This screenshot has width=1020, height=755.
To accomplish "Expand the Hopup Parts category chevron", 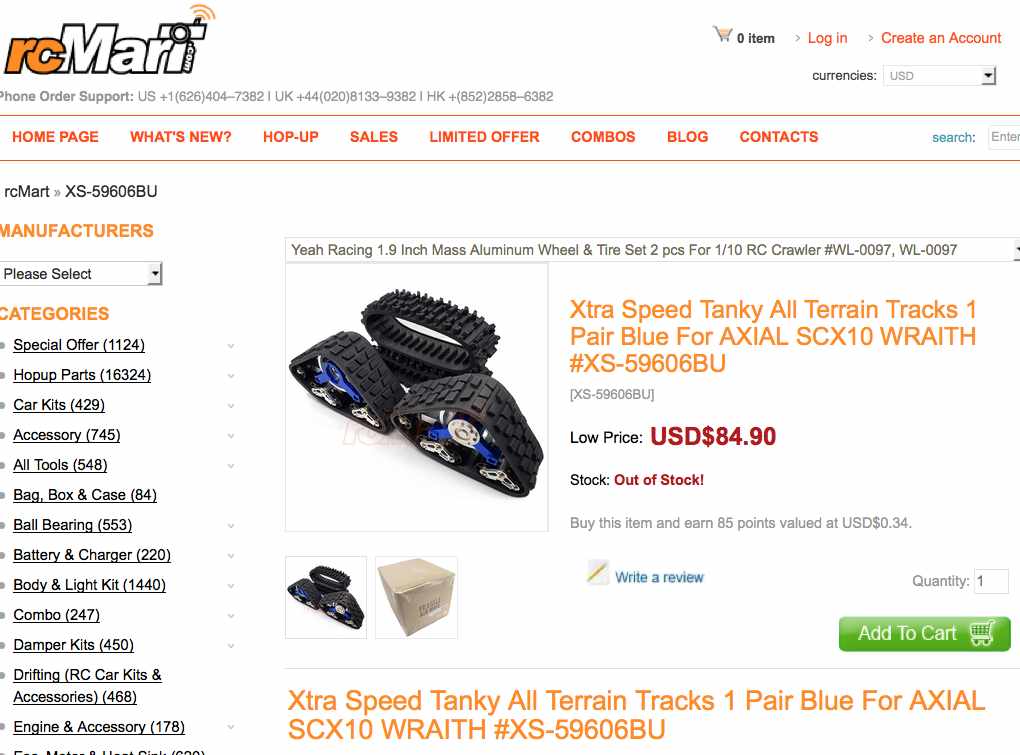I will [231, 376].
